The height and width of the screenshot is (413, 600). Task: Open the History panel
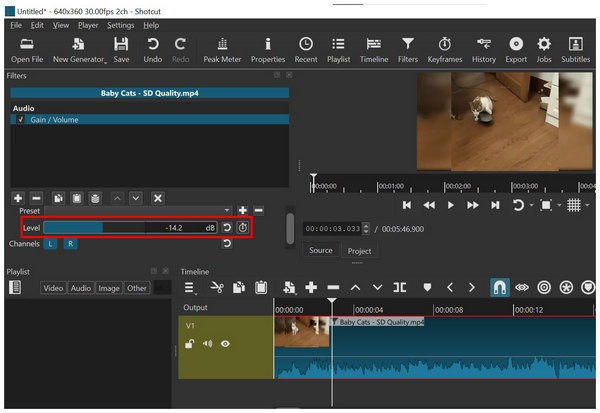tap(483, 50)
